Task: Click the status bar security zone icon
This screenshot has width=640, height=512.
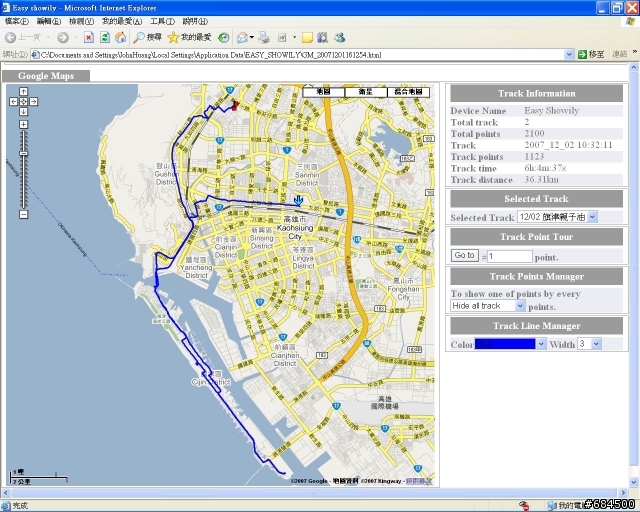Action: click(x=552, y=505)
